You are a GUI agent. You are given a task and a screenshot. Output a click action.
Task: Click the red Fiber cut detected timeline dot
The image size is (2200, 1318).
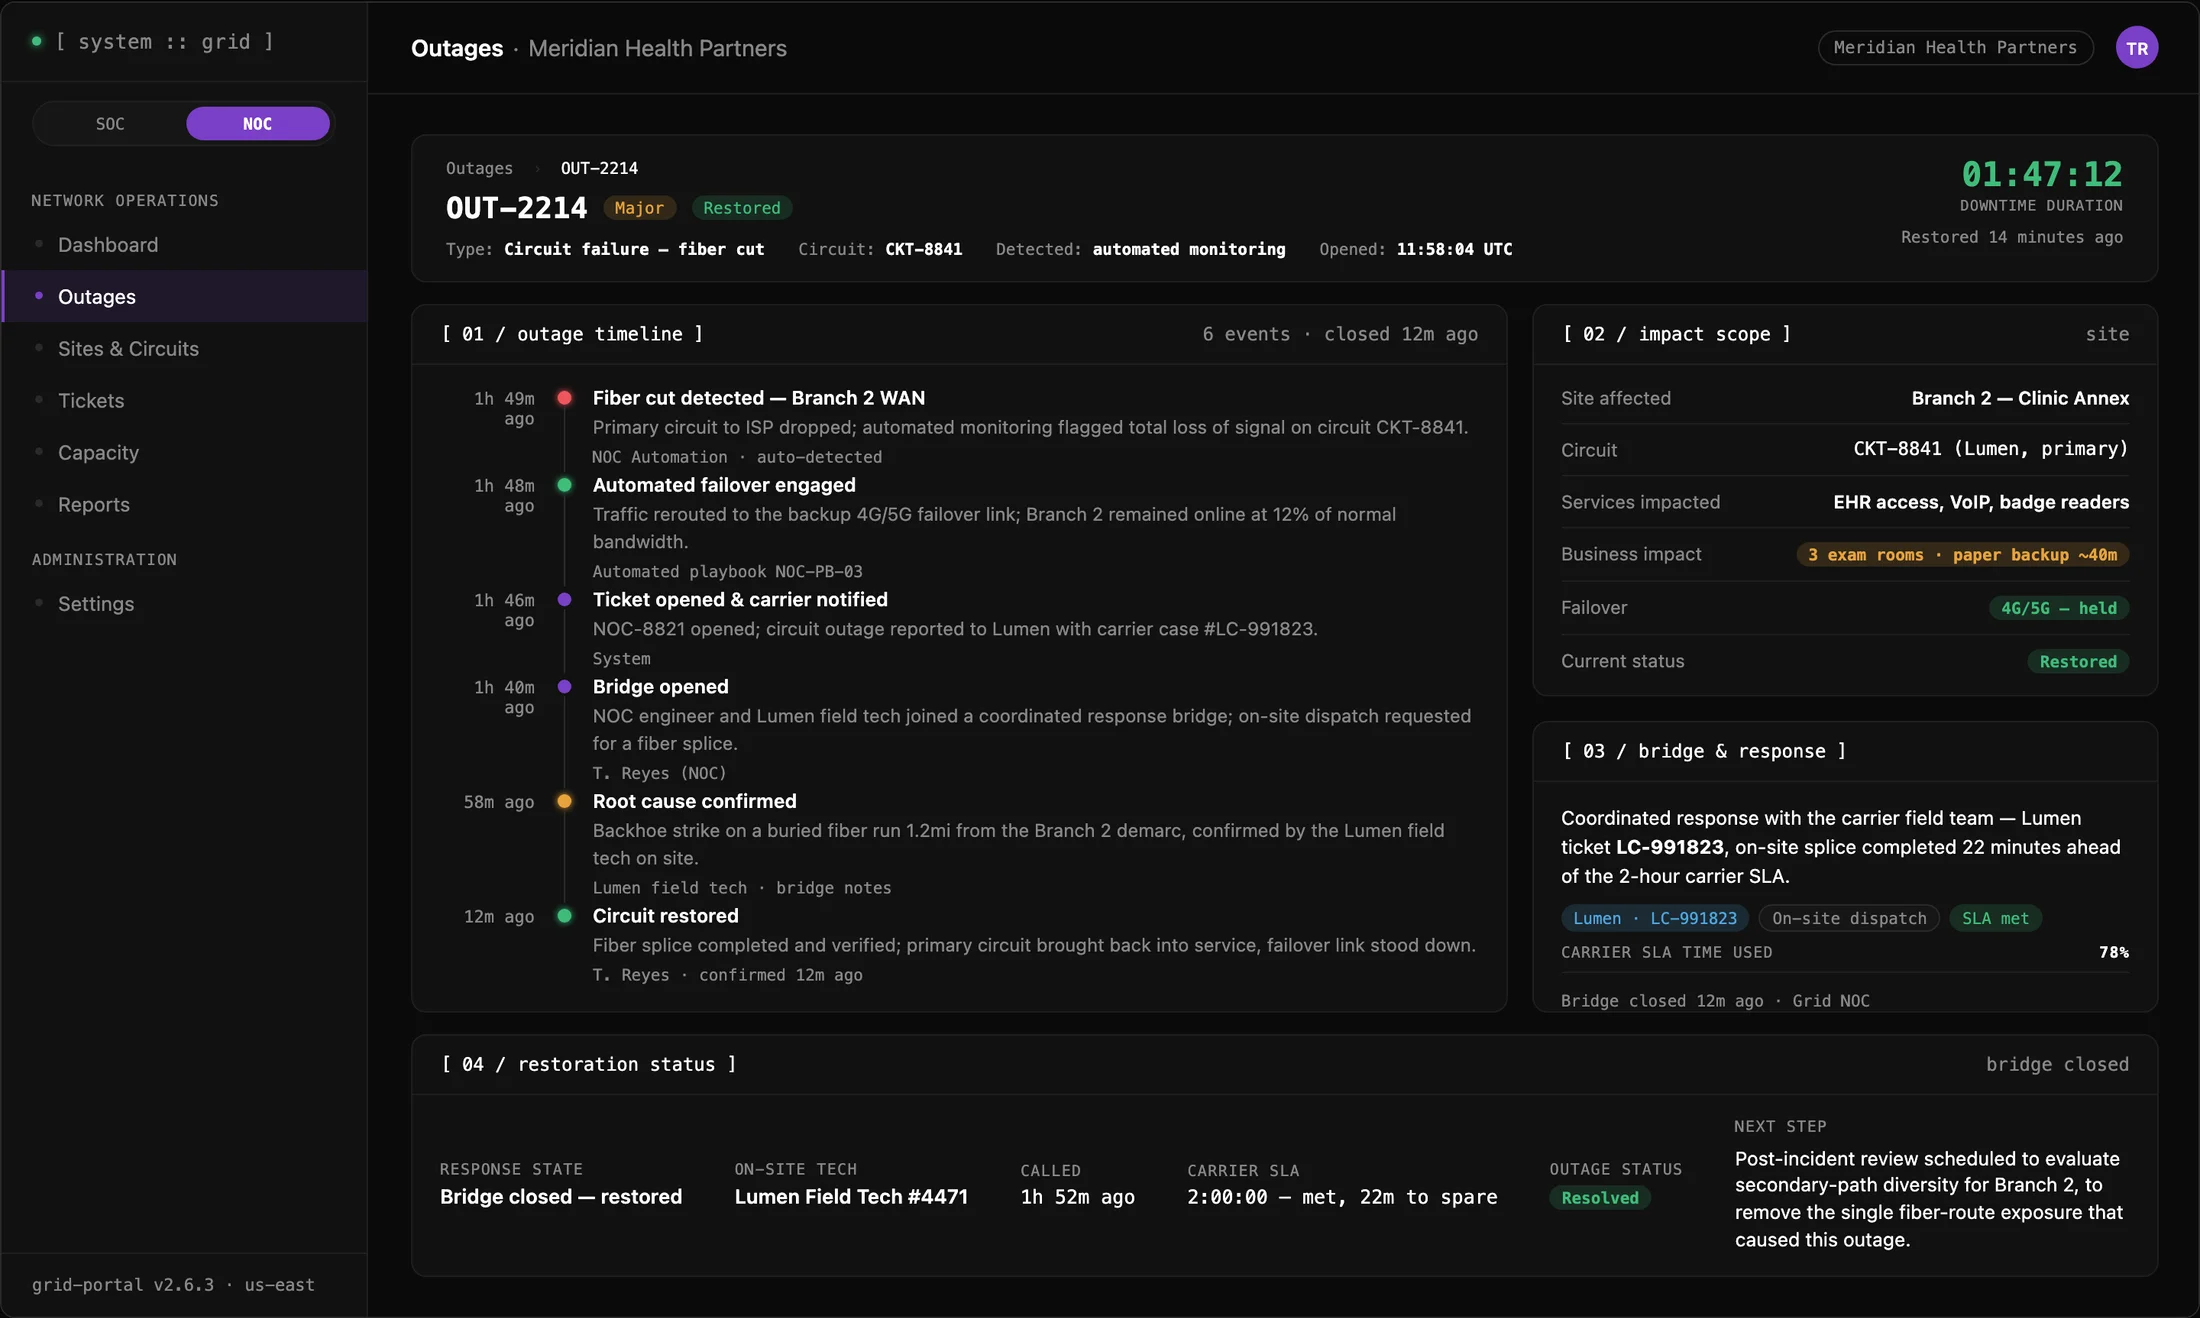point(564,398)
